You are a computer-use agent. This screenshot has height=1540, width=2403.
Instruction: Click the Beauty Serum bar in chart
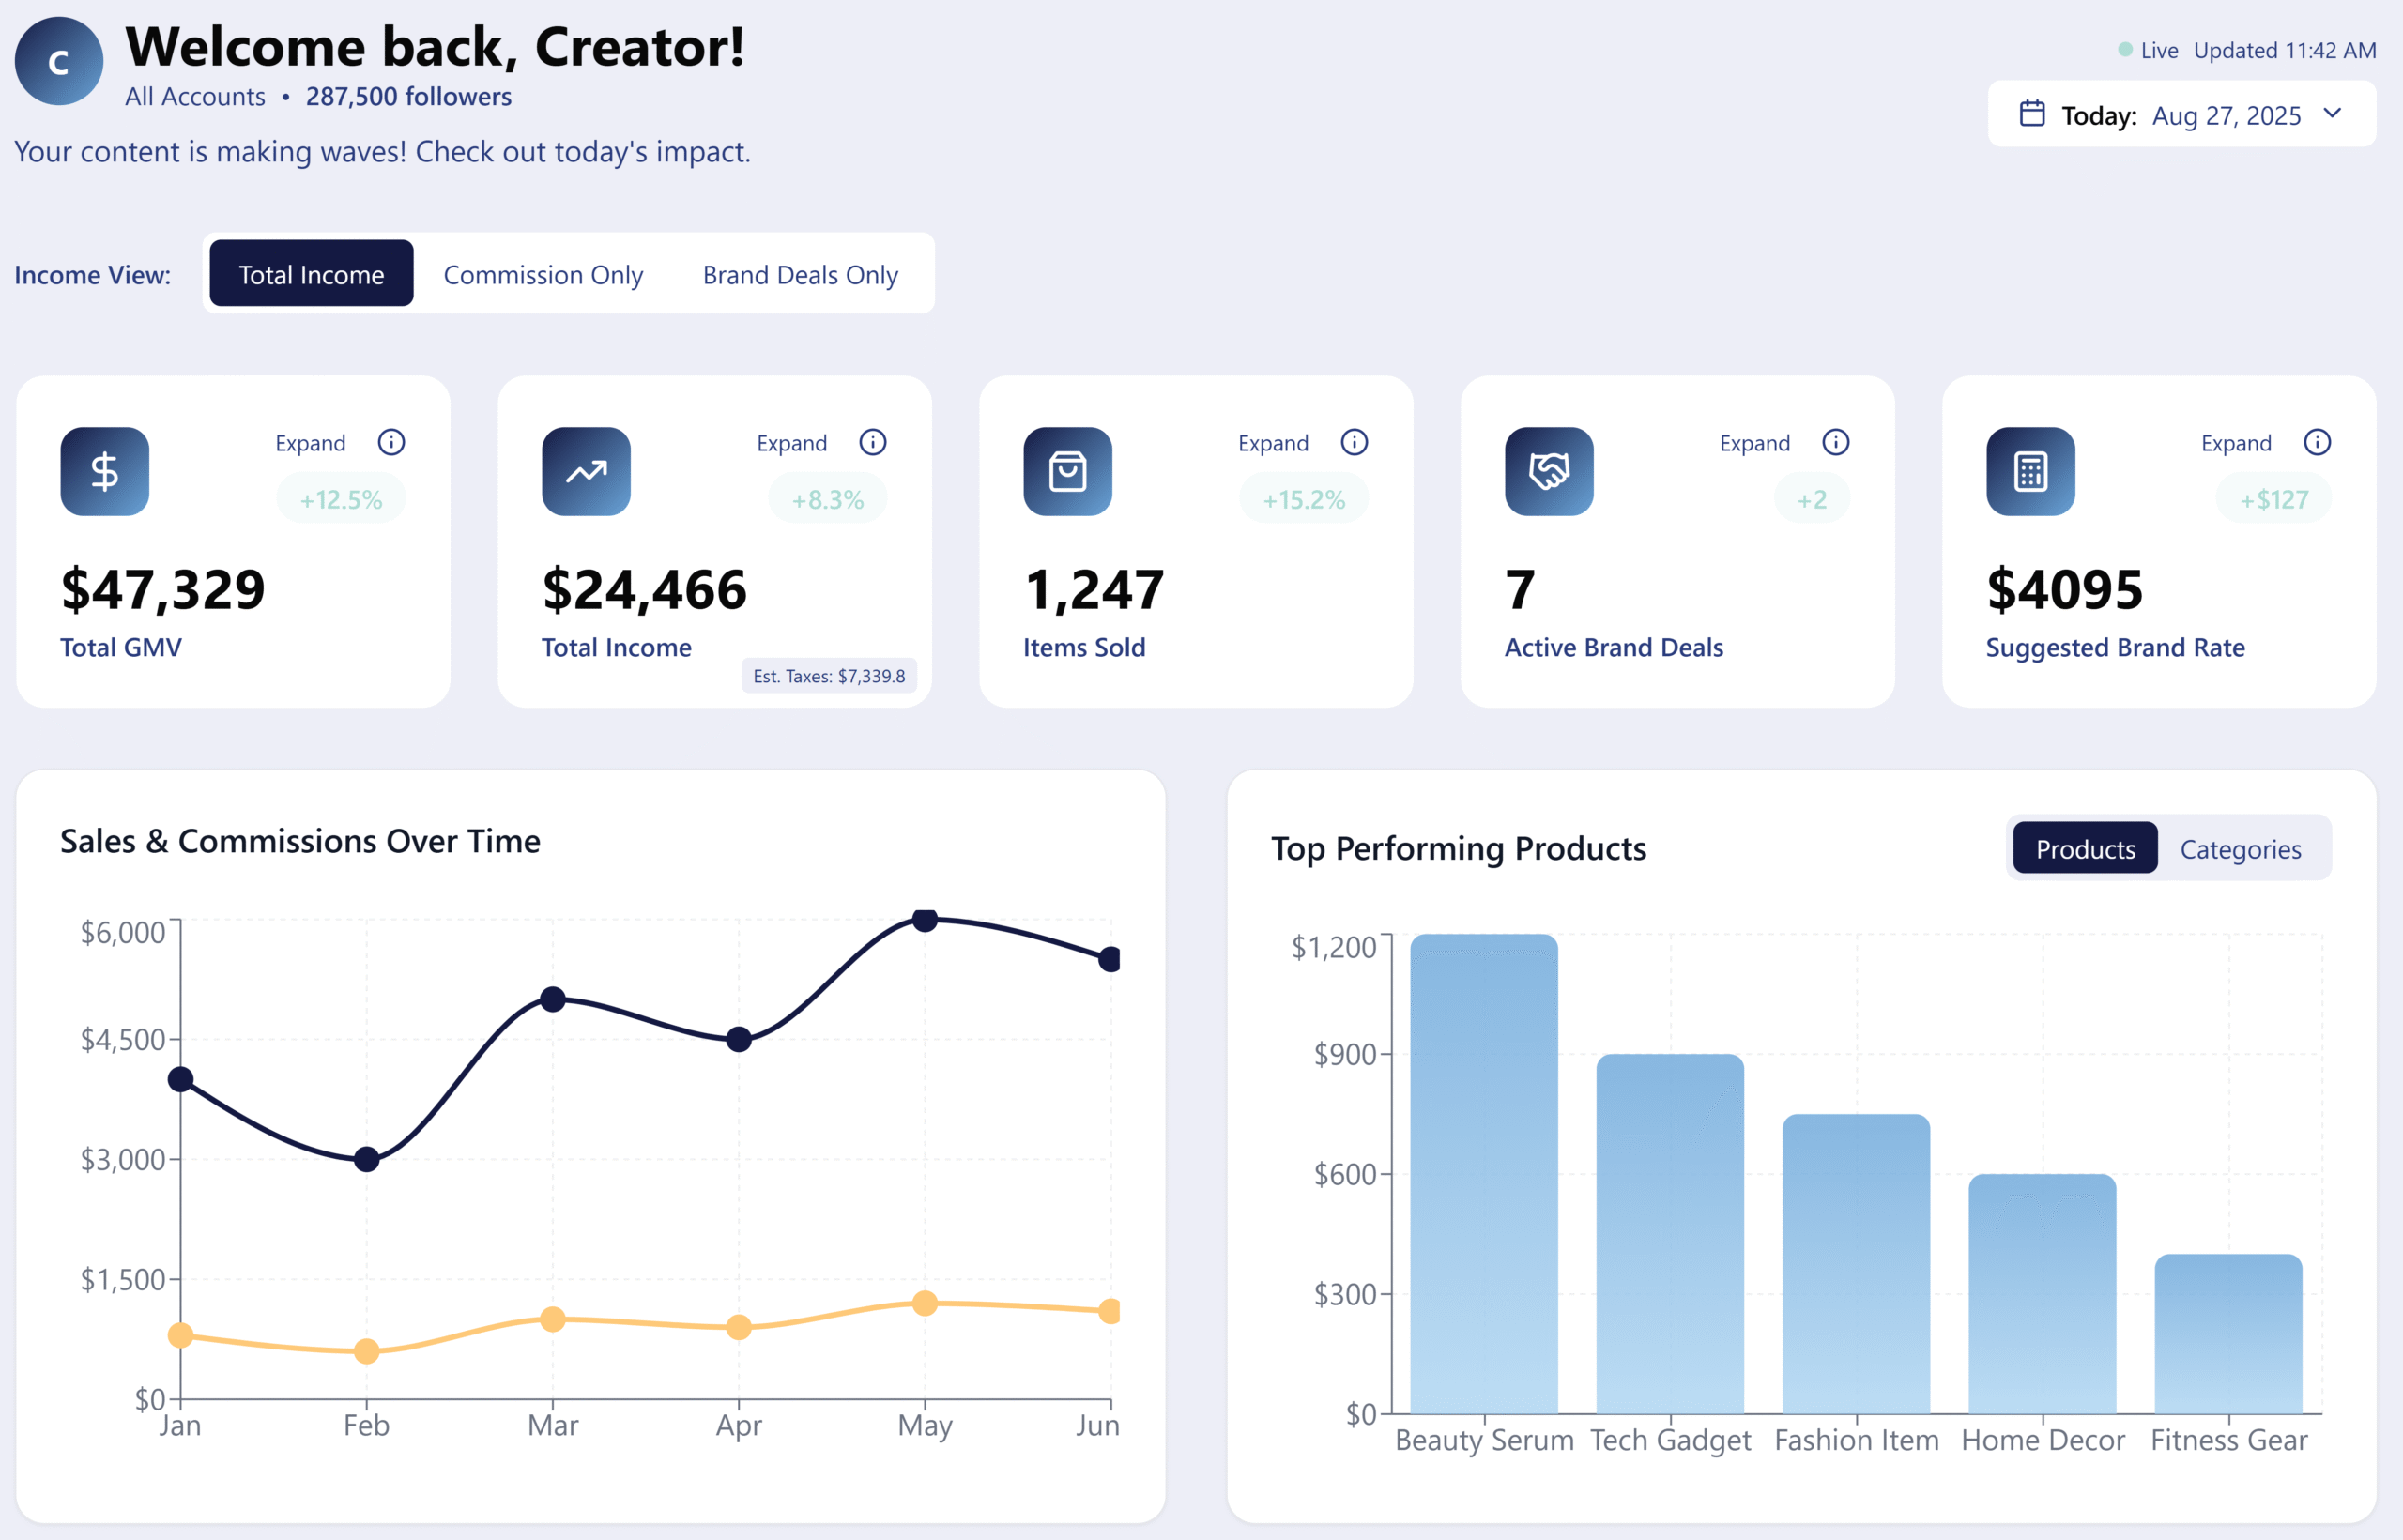1483,1175
